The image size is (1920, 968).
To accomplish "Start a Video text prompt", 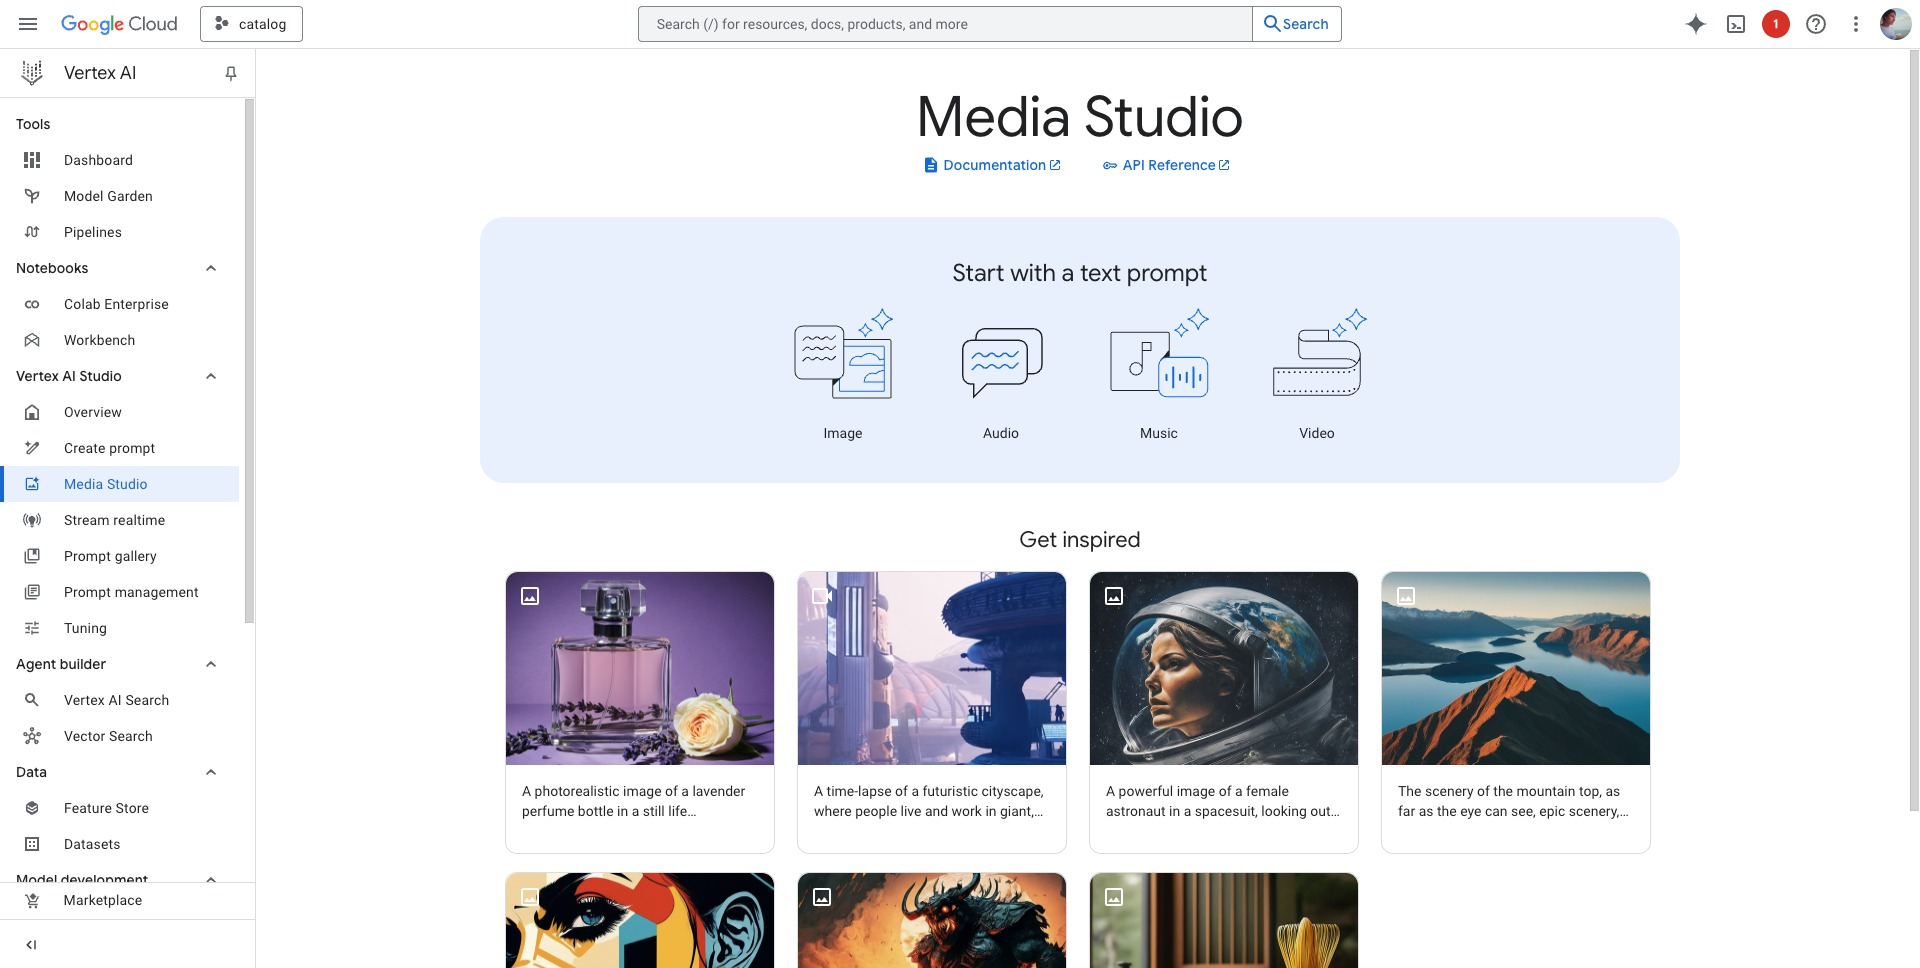I will pos(1317,375).
